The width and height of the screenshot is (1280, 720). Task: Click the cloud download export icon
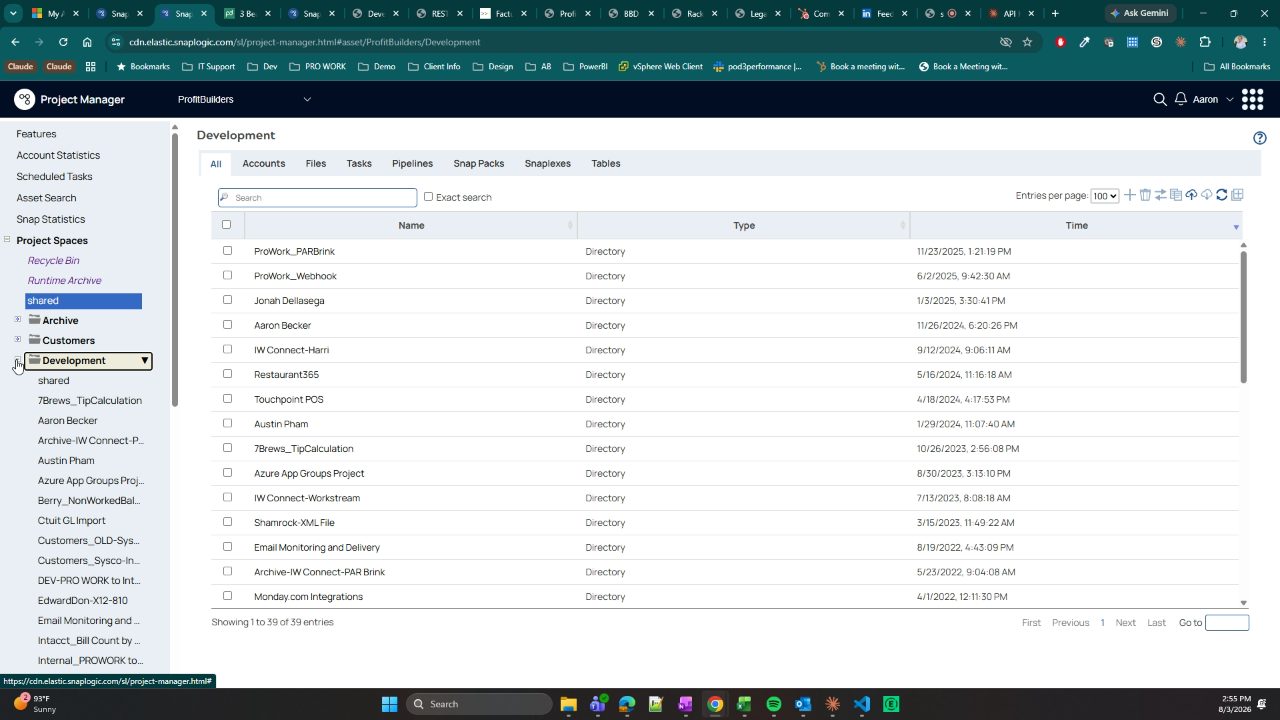click(x=1207, y=195)
